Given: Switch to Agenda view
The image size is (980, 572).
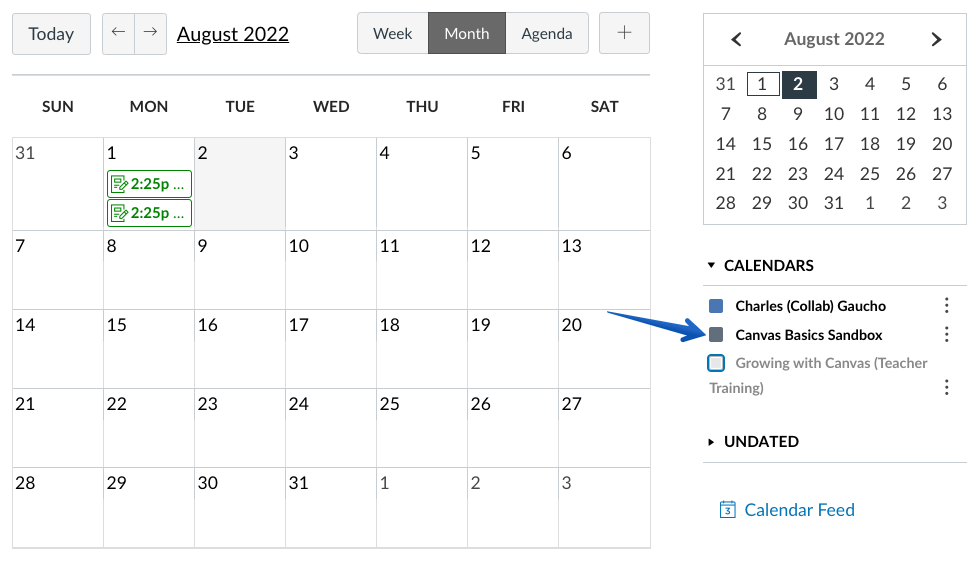Looking at the screenshot, I should 547,33.
